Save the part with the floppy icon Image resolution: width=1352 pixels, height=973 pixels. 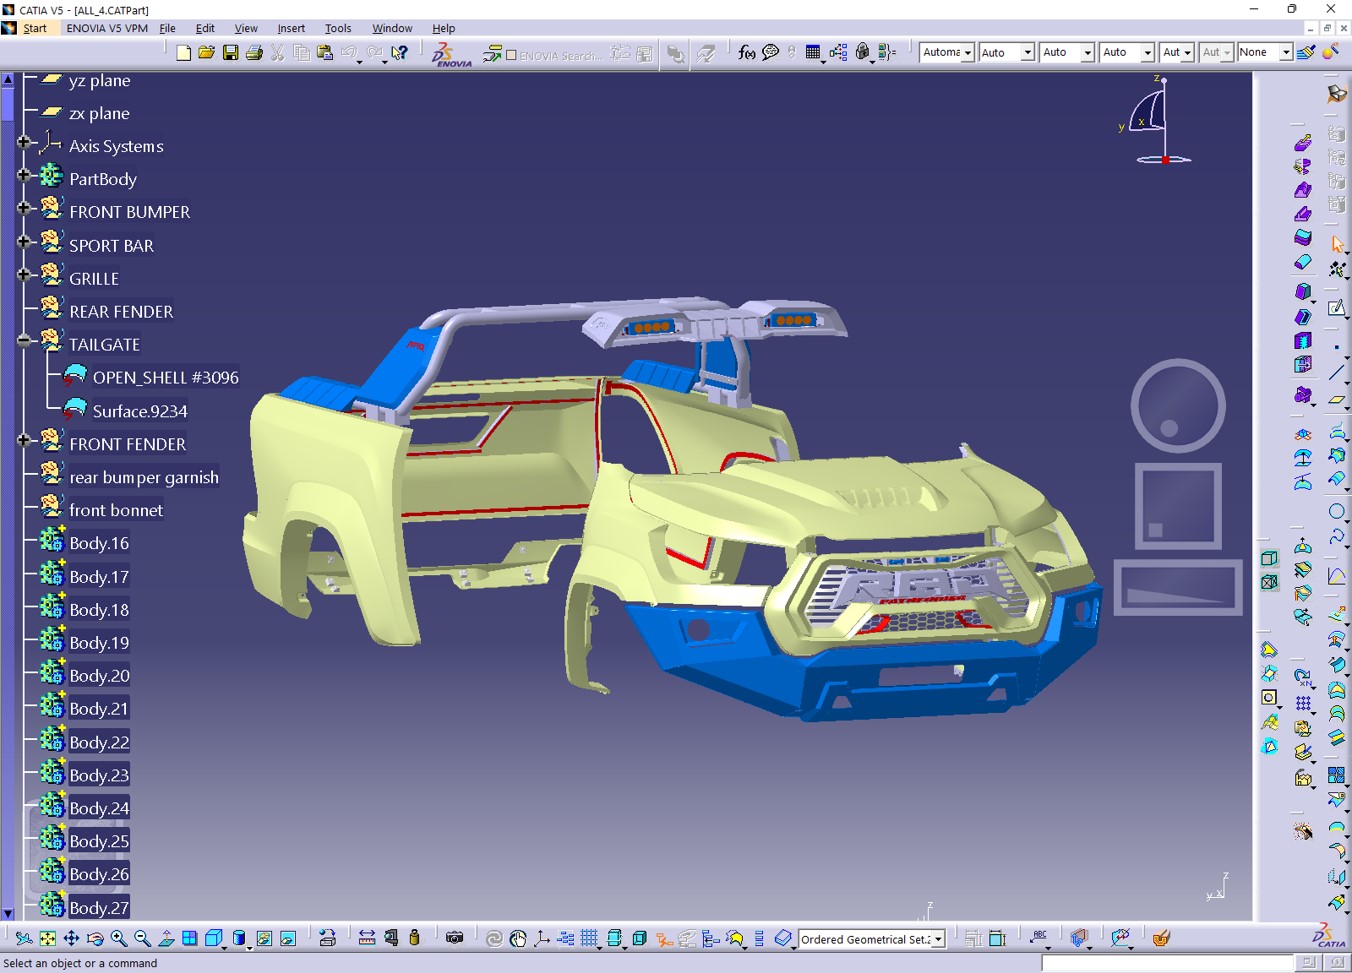(x=230, y=53)
